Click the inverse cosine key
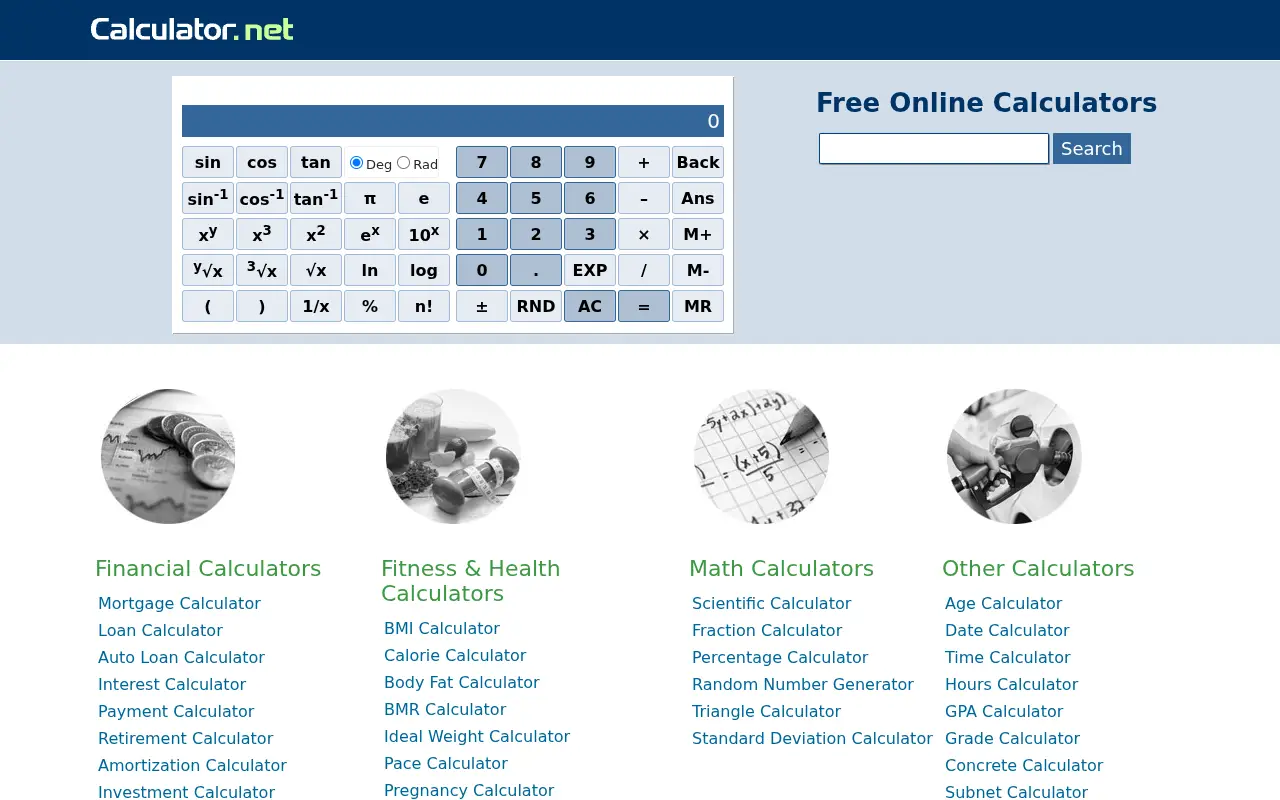 coord(262,198)
